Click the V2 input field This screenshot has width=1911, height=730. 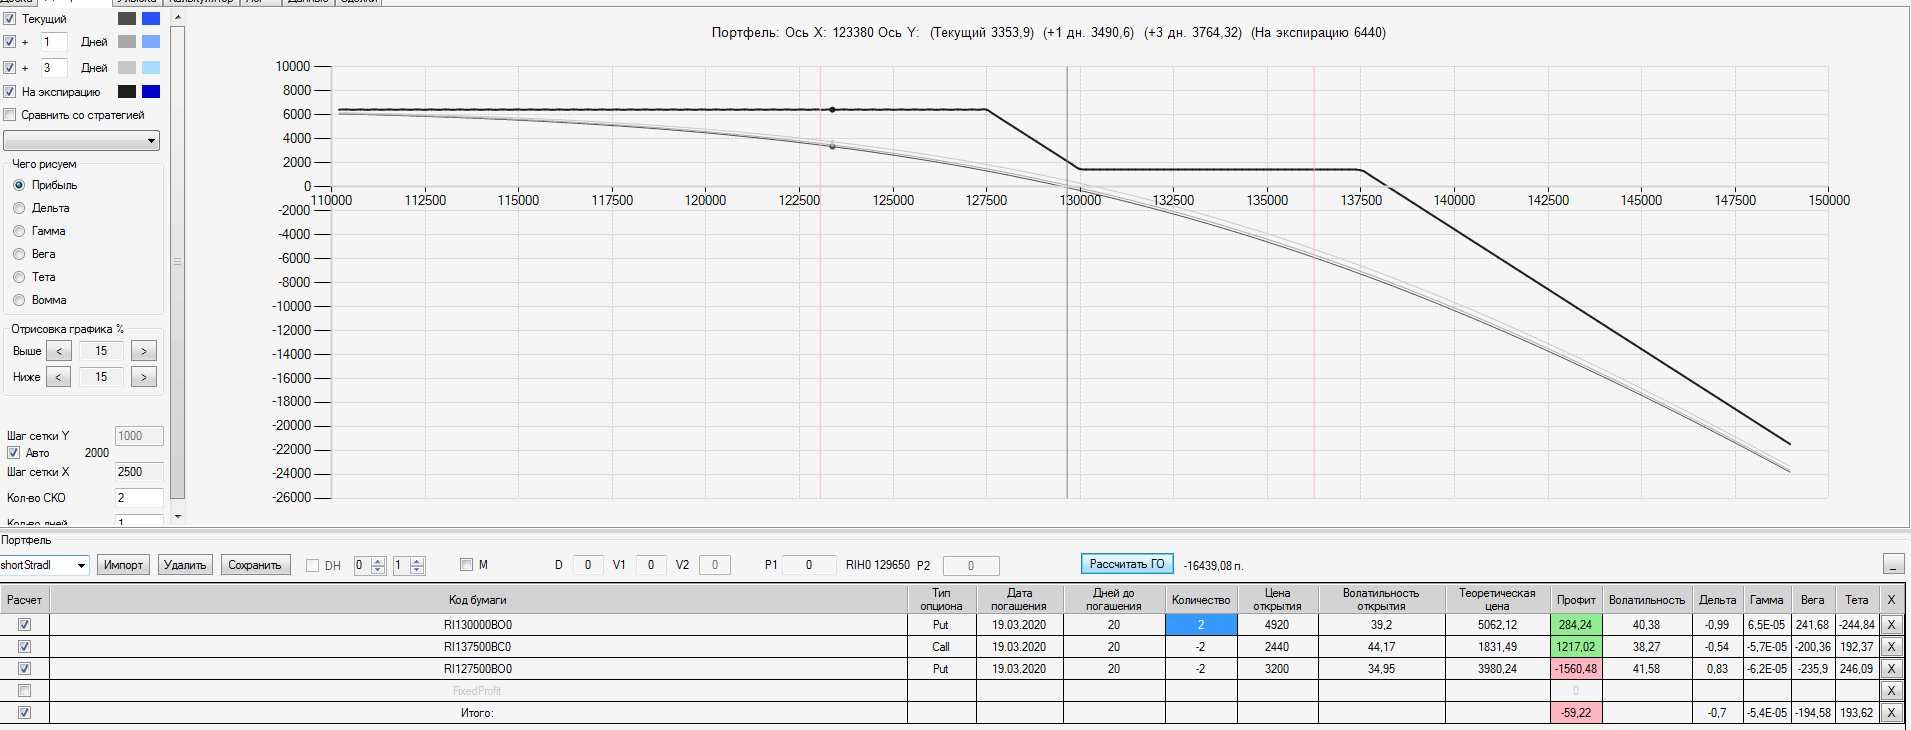(x=715, y=565)
